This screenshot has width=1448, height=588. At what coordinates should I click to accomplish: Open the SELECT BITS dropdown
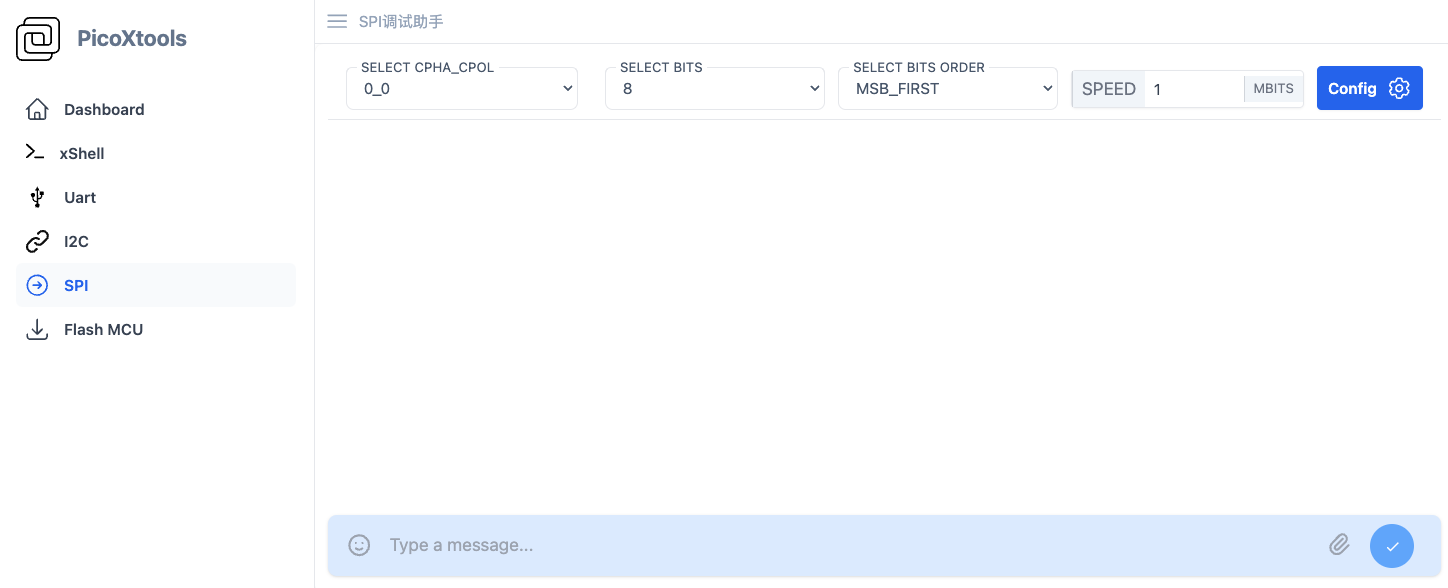click(x=715, y=88)
